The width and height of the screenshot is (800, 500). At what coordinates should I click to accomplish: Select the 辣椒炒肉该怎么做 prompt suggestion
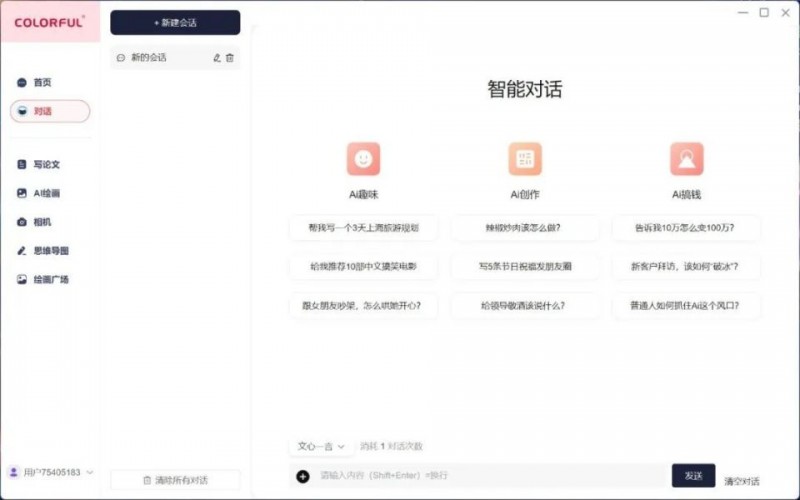525,229
